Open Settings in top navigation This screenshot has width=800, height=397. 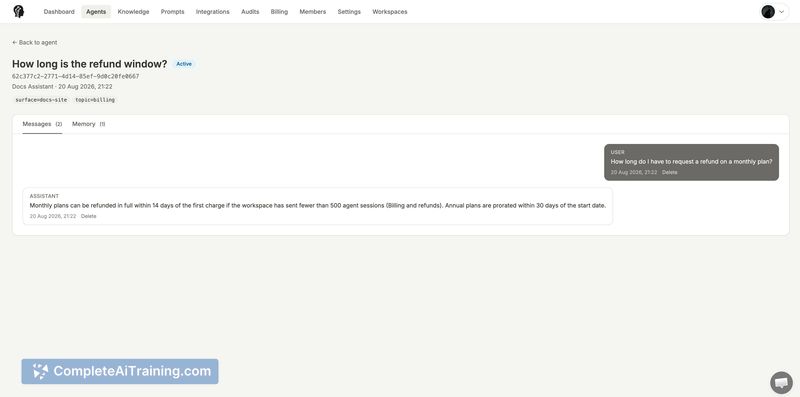349,12
